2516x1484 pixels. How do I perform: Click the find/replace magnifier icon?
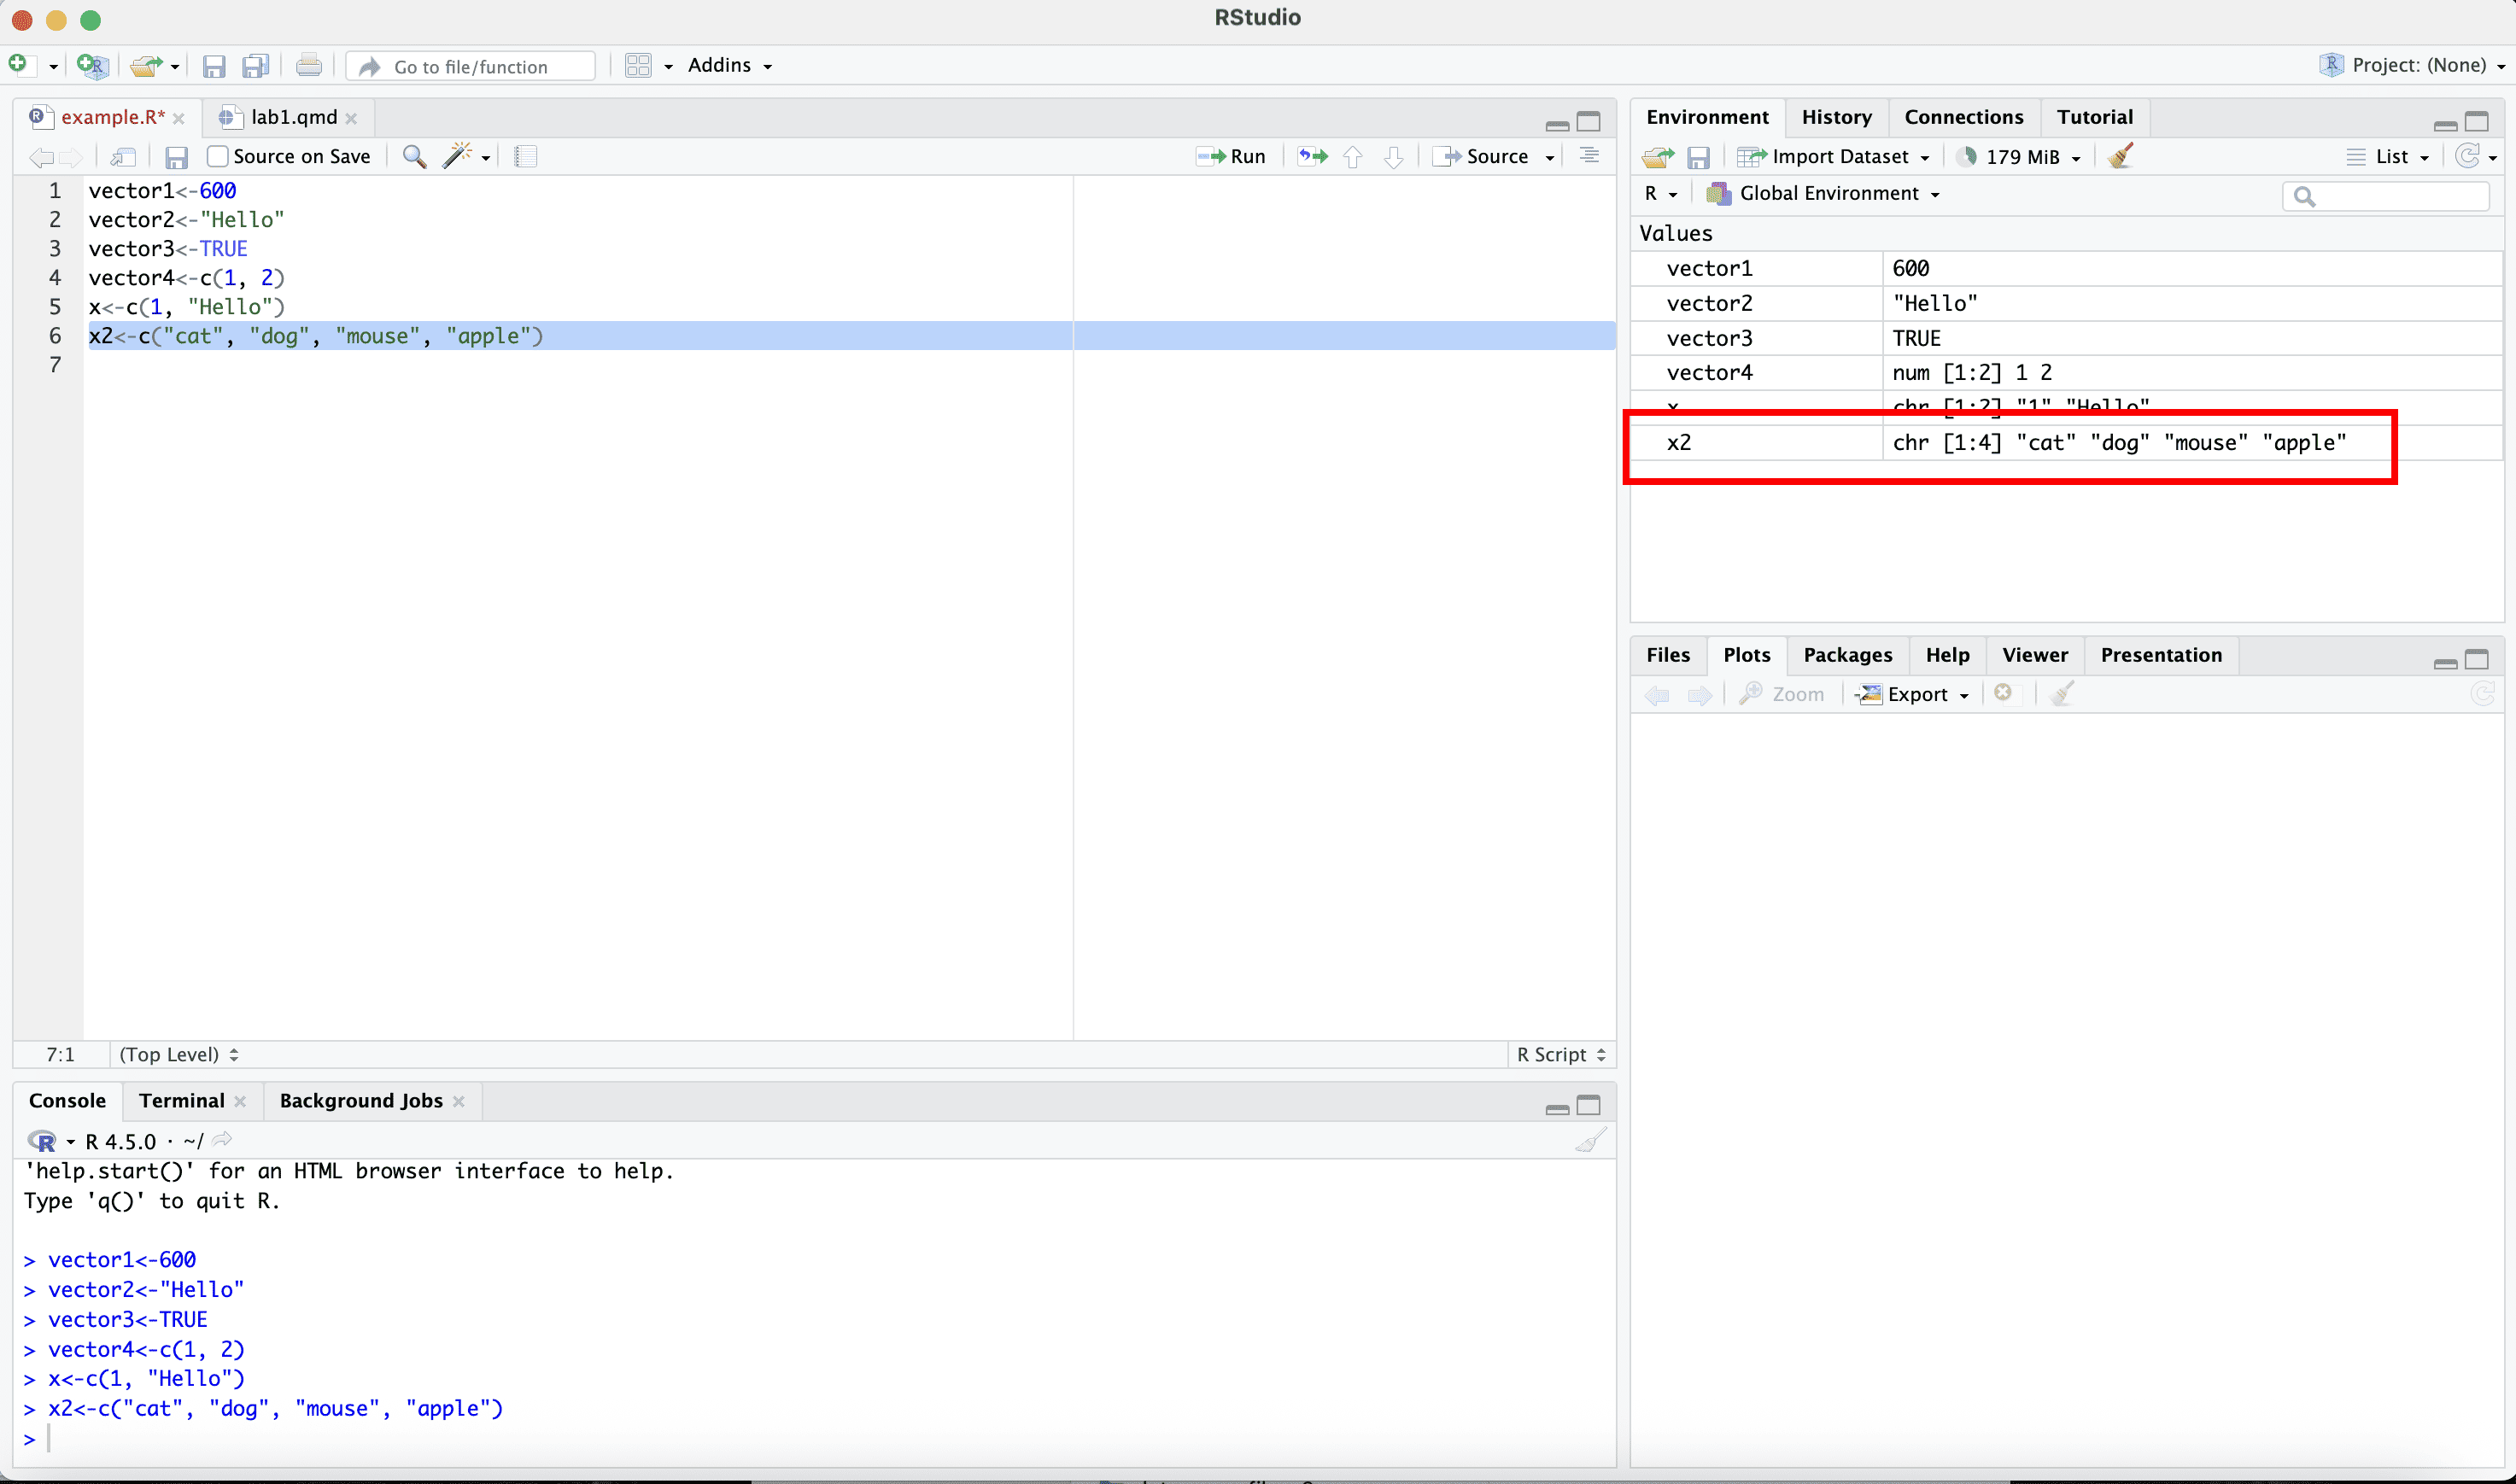414,156
